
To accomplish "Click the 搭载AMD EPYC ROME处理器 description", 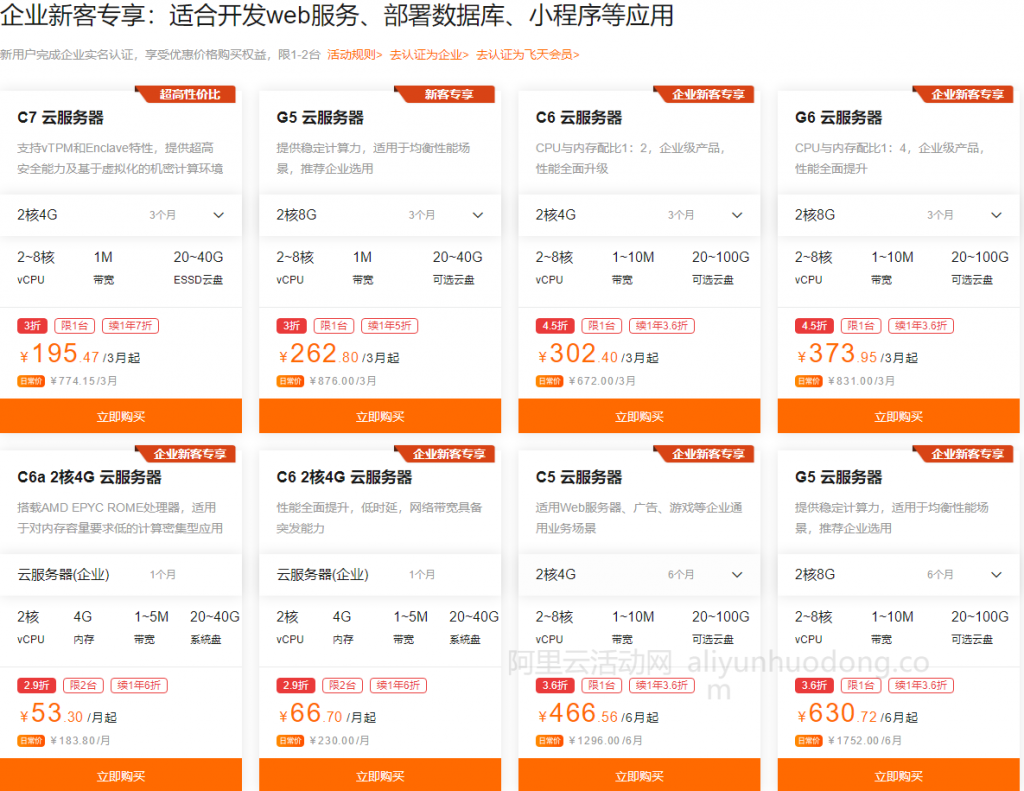I will coord(120,517).
